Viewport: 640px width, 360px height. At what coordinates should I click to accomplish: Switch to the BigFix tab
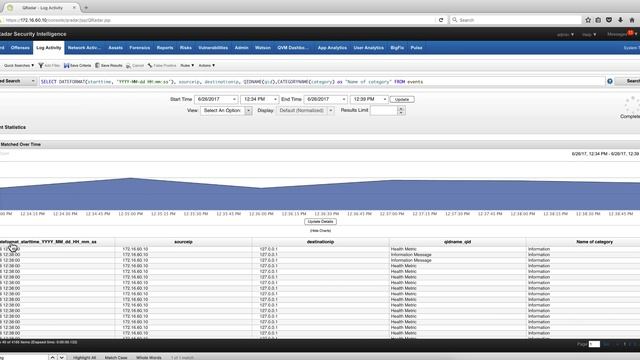(397, 48)
